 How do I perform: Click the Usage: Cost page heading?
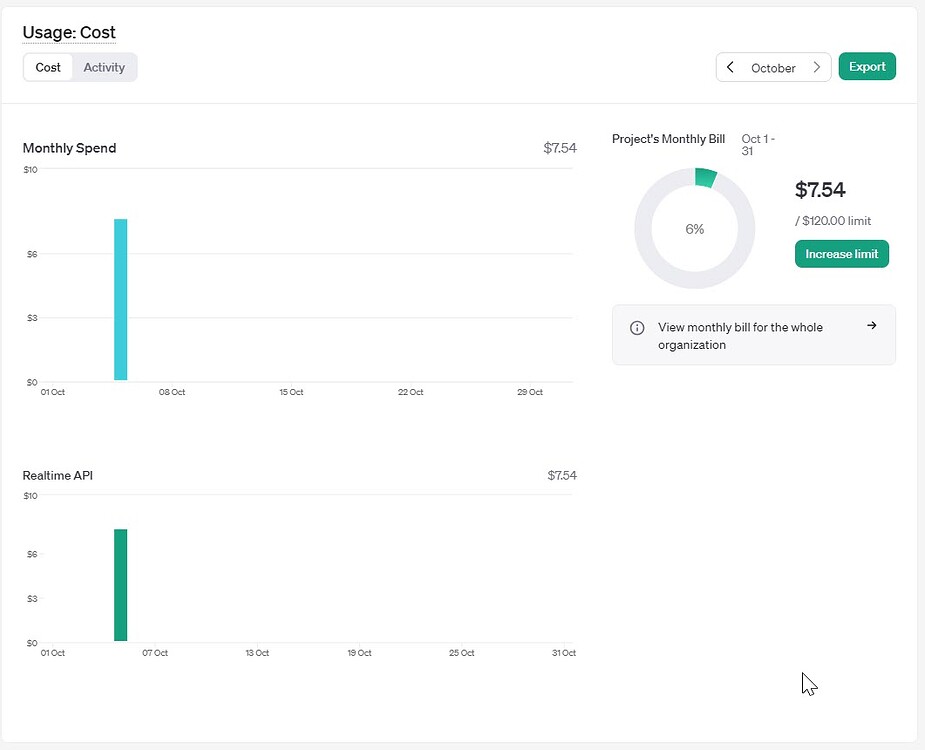coord(69,32)
